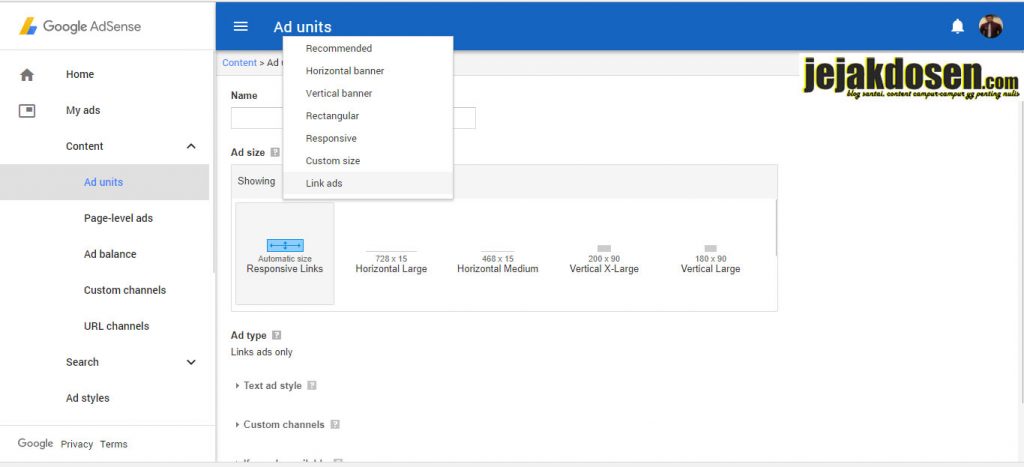Image resolution: width=1024 pixels, height=467 pixels.
Task: Open Ad styles in the sidebar
Action: 88,398
